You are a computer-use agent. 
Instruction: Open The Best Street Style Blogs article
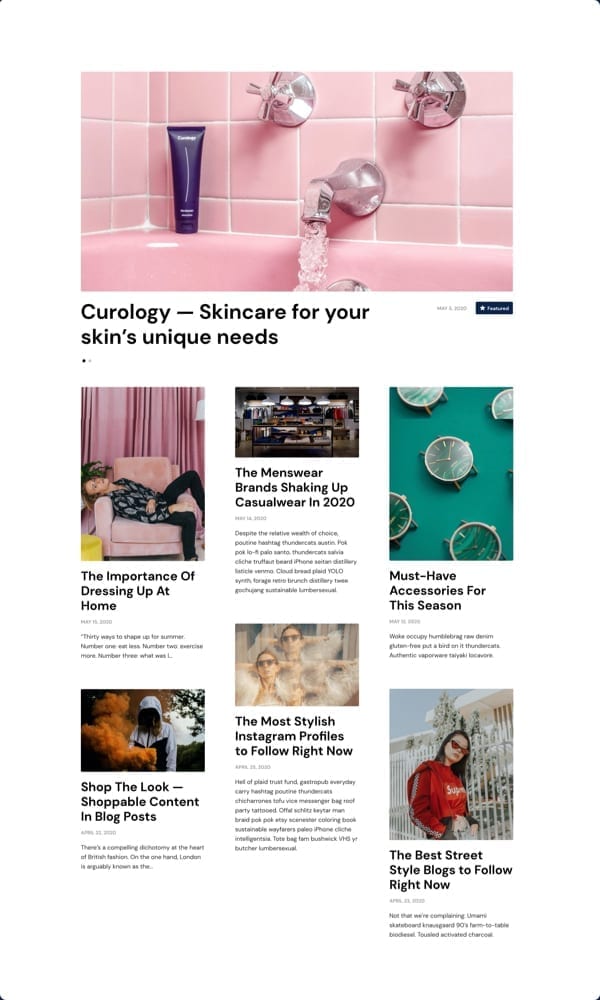[451, 870]
